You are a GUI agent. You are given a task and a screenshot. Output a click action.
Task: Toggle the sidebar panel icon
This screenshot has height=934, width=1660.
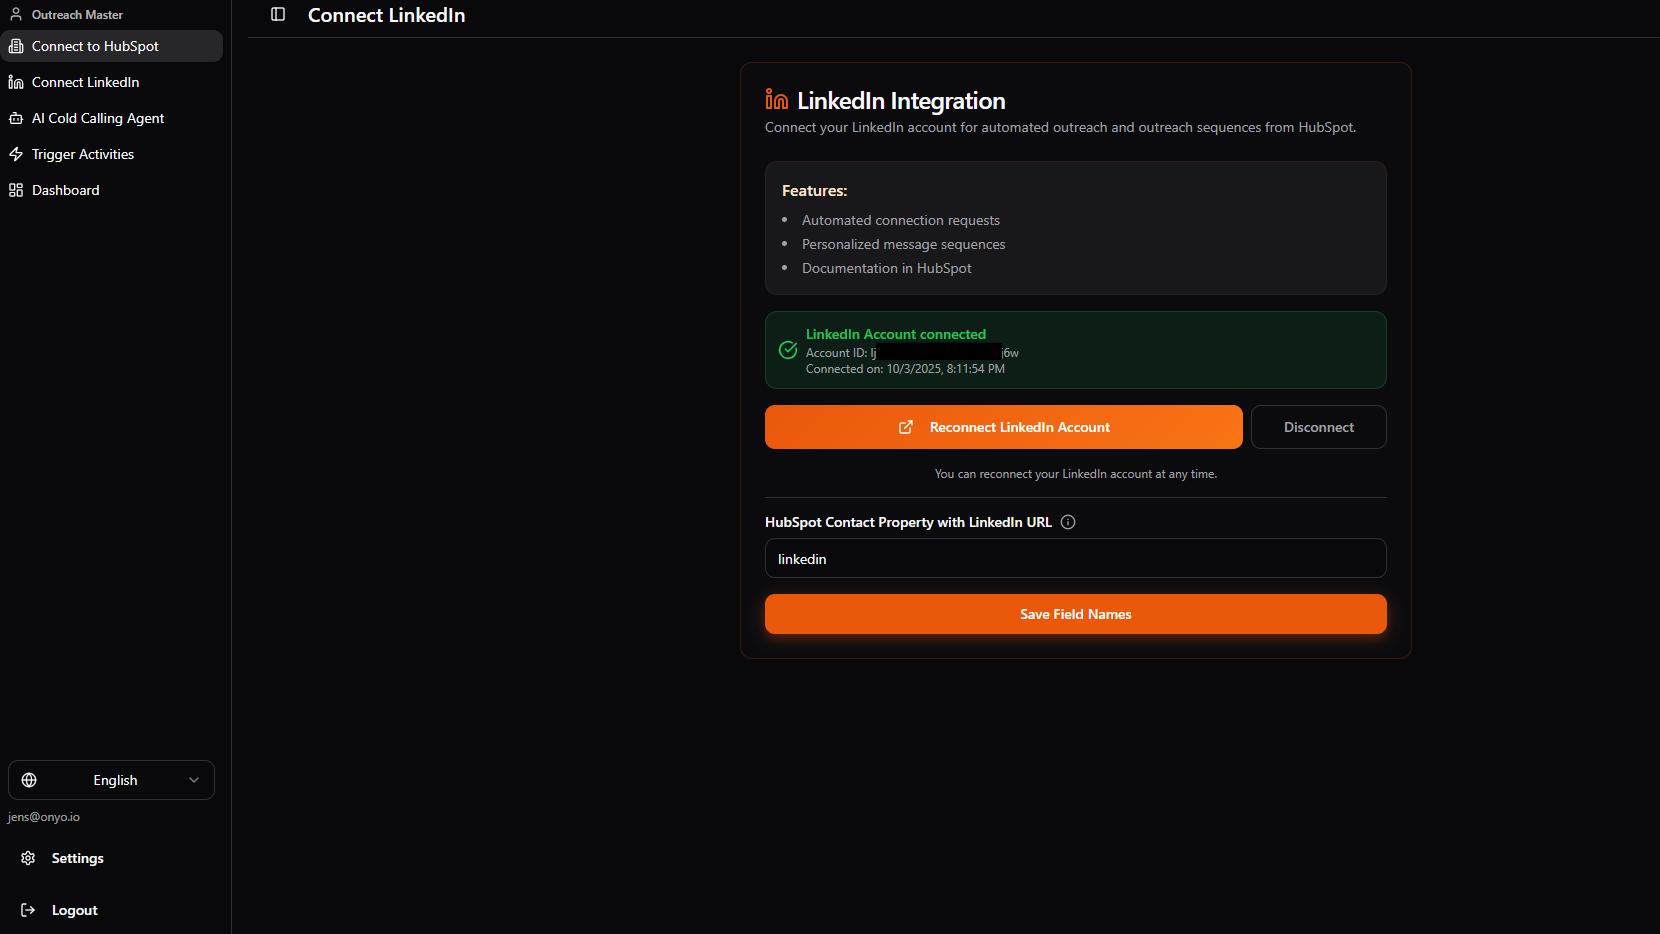click(278, 14)
